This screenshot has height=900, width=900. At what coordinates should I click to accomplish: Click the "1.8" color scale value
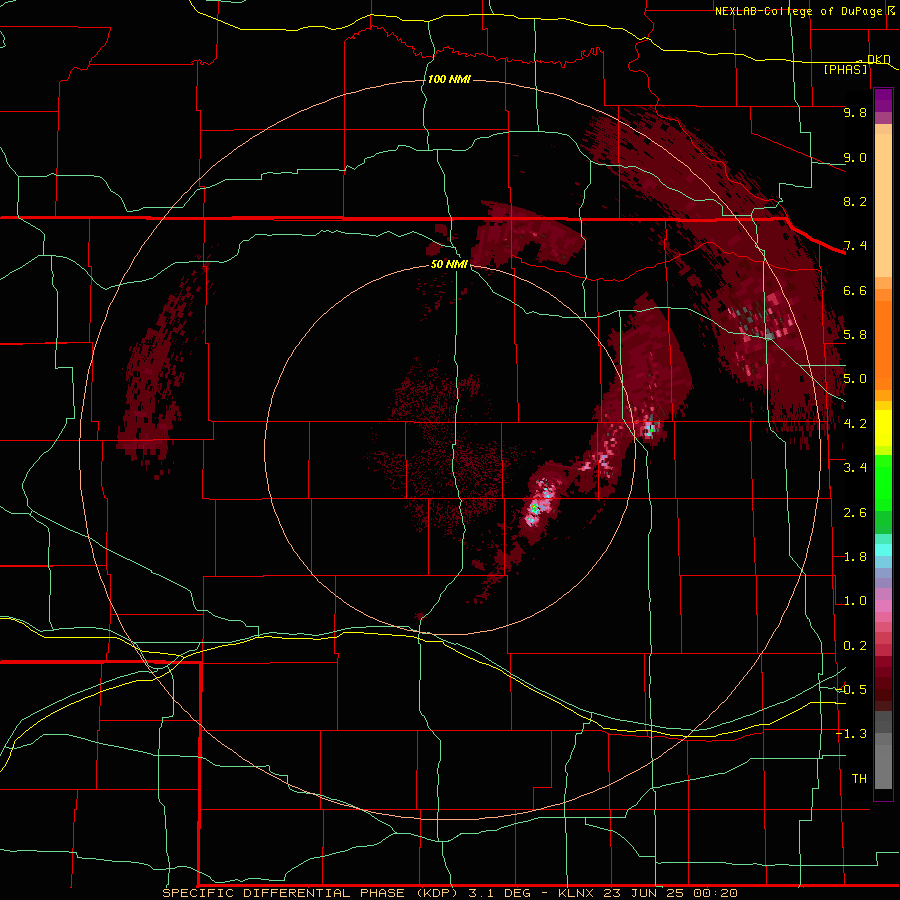[x=855, y=557]
